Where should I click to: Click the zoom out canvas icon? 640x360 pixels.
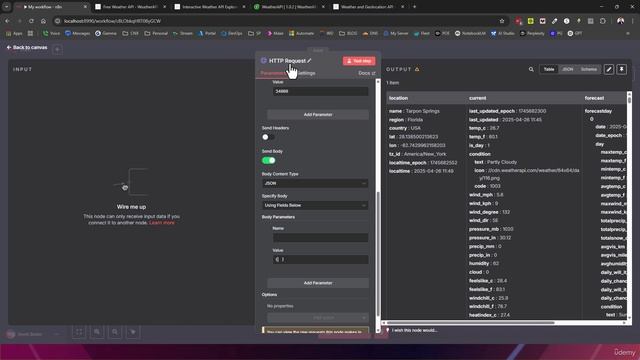pyautogui.click(x=115, y=332)
